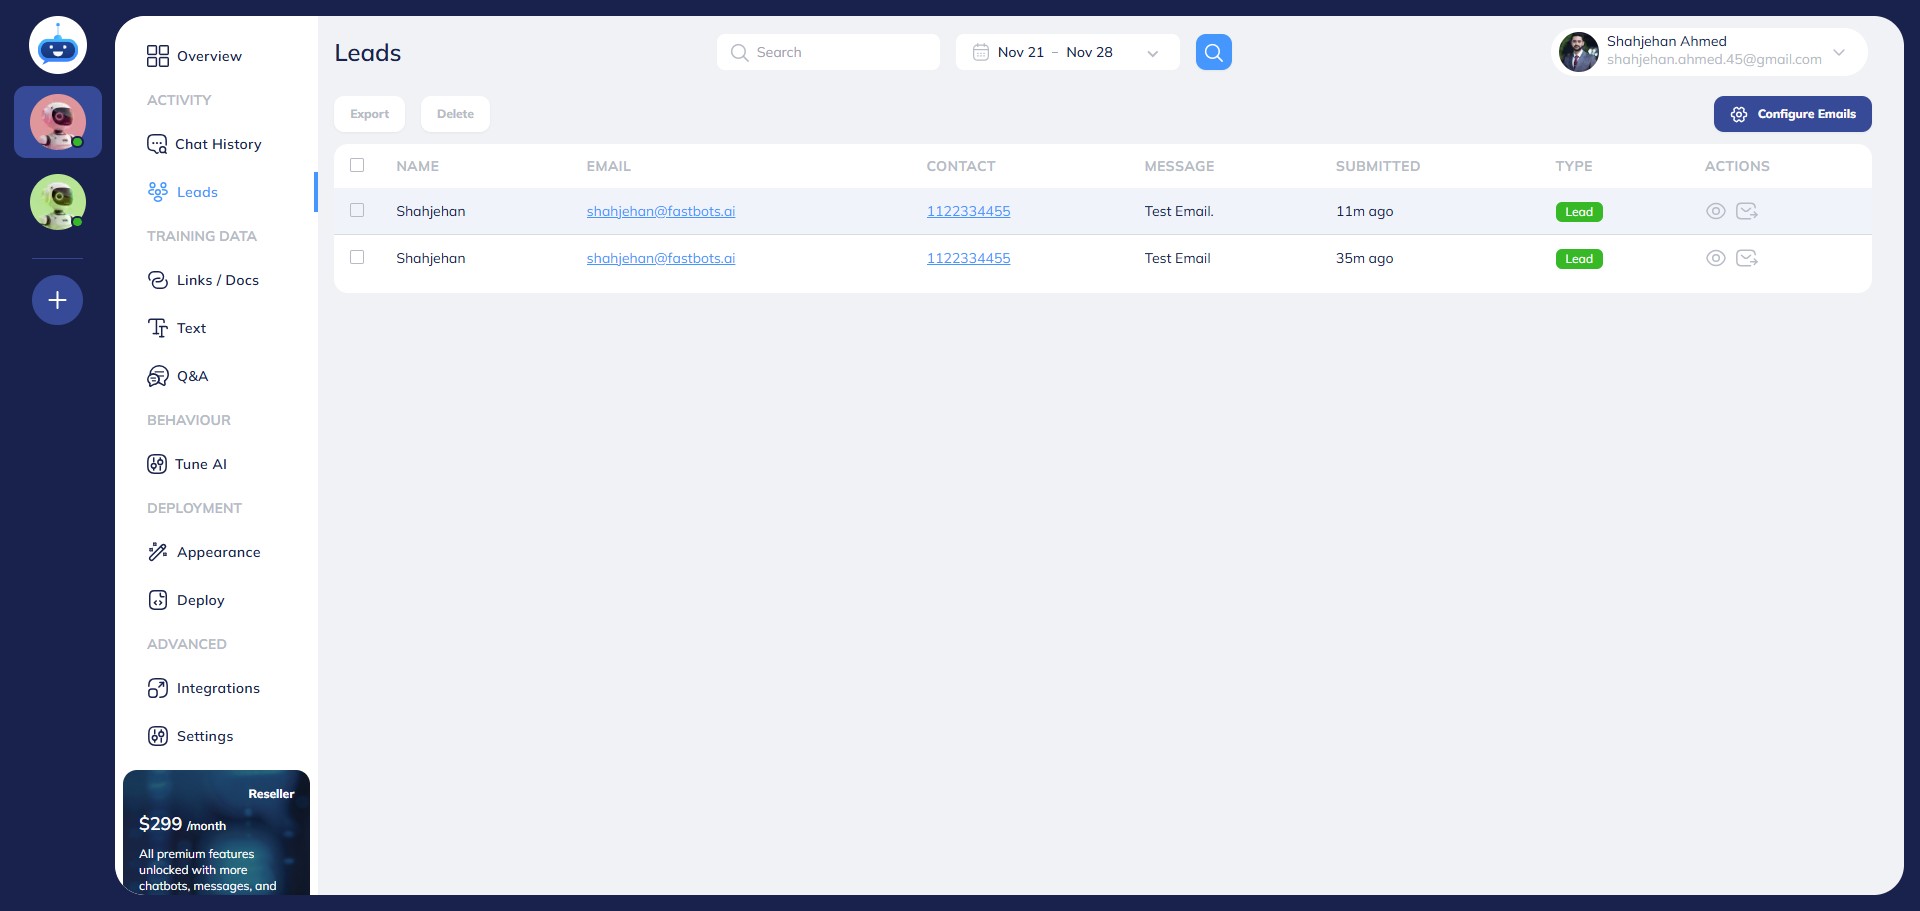Image resolution: width=1920 pixels, height=911 pixels.
Task: Select the Links / Docs training section
Action: point(217,280)
